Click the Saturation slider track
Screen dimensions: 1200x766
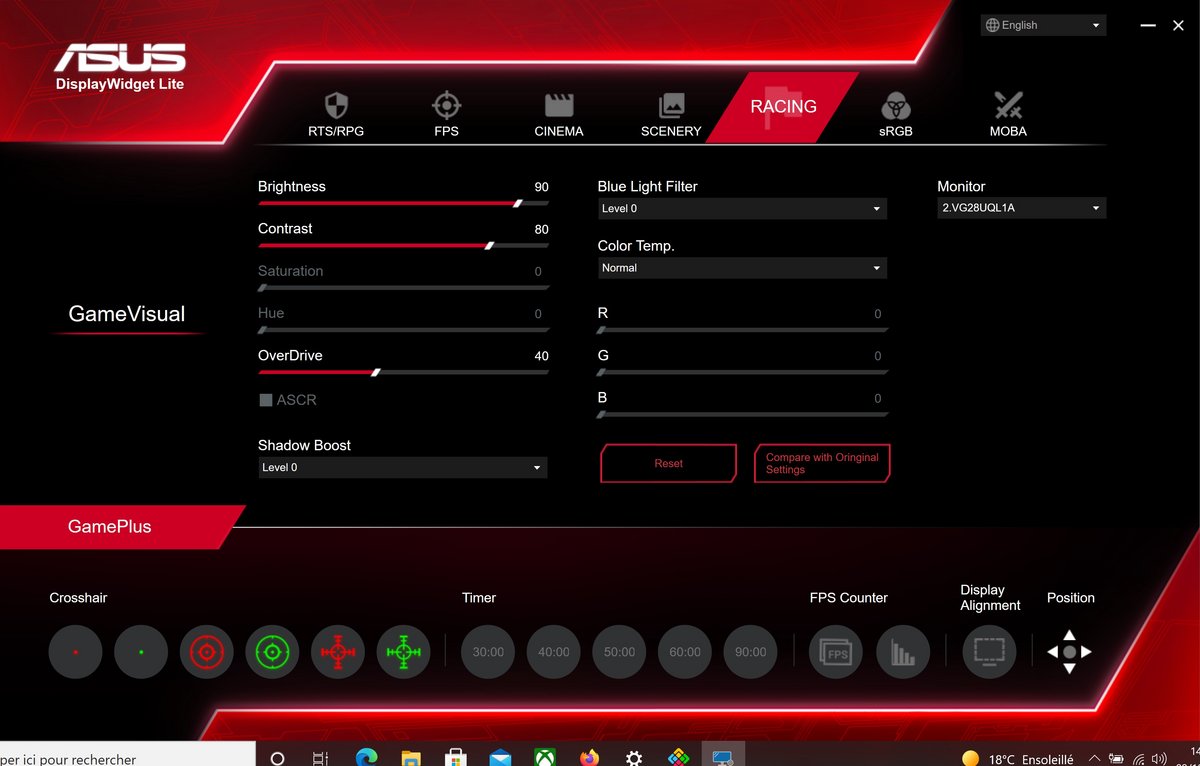[x=403, y=288]
